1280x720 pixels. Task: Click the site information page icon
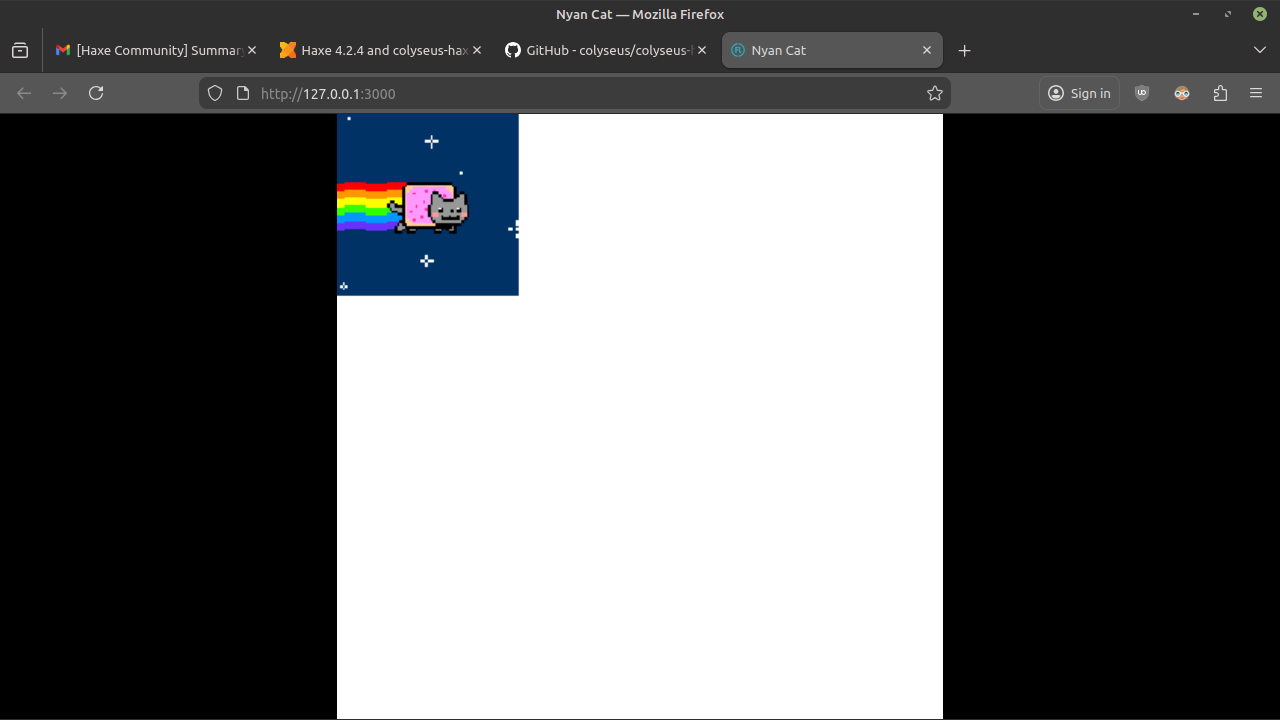tap(242, 93)
